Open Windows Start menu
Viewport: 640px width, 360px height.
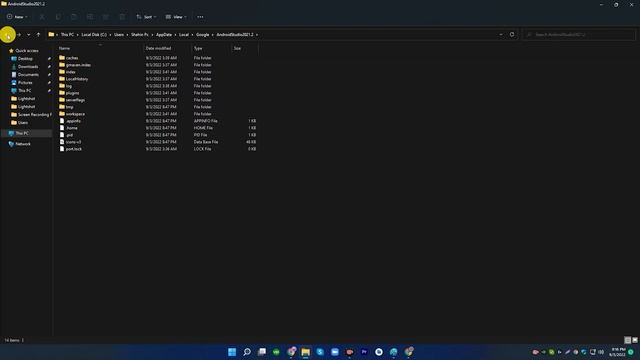click(232, 352)
